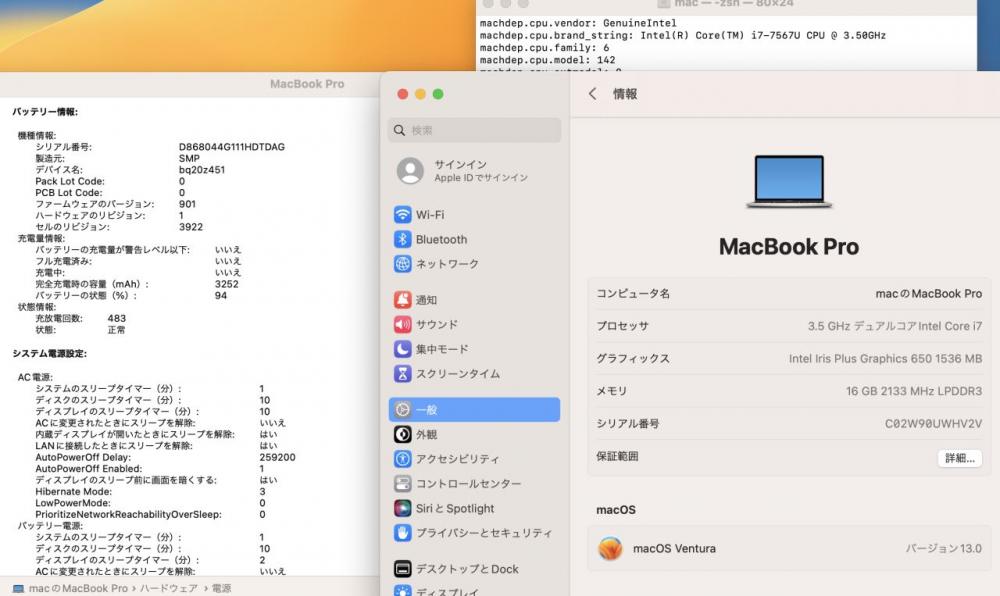Click Terminal line machdep.cpu.model: 142
This screenshot has height=596, width=1000.
tap(547, 60)
